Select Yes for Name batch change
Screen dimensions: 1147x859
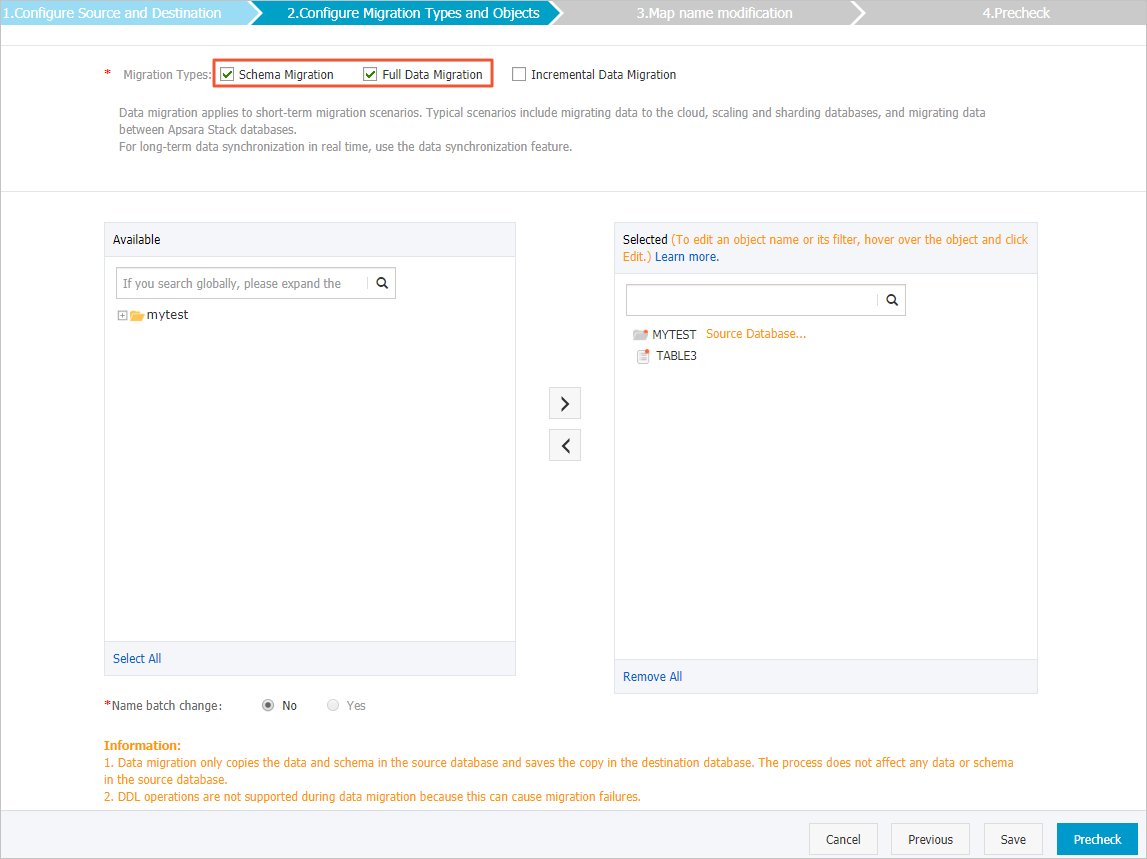(x=331, y=705)
